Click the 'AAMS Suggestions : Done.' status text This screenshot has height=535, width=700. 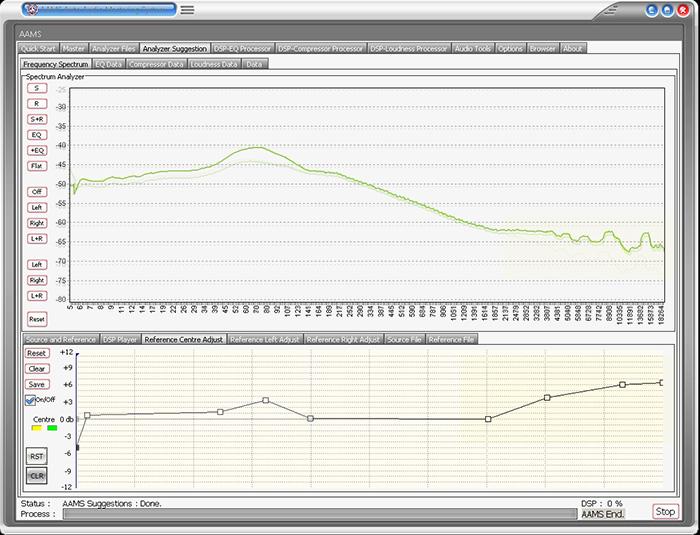(112, 504)
